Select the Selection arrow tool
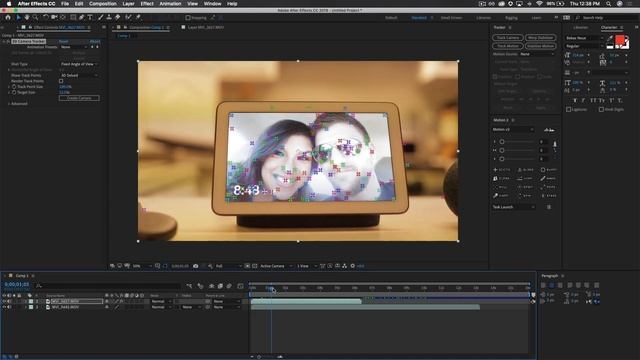The width and height of the screenshot is (640, 360). 18,18
